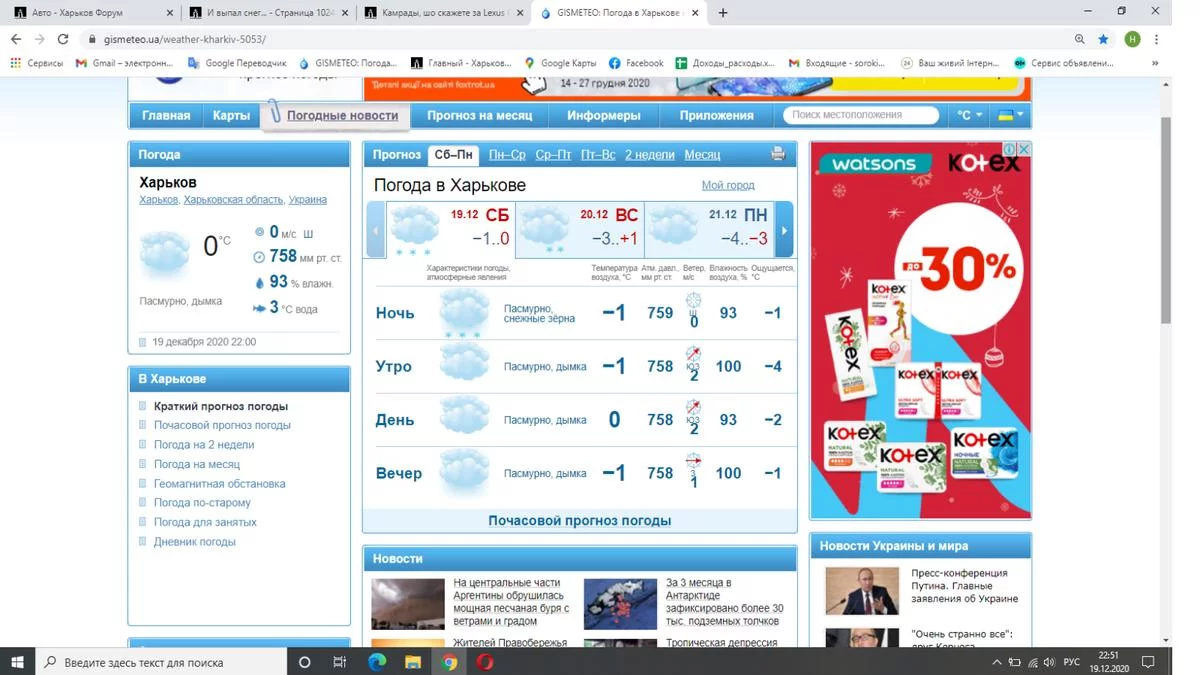Open Прогноз на месяц menu item
Viewport: 1200px width, 675px height.
pos(480,115)
